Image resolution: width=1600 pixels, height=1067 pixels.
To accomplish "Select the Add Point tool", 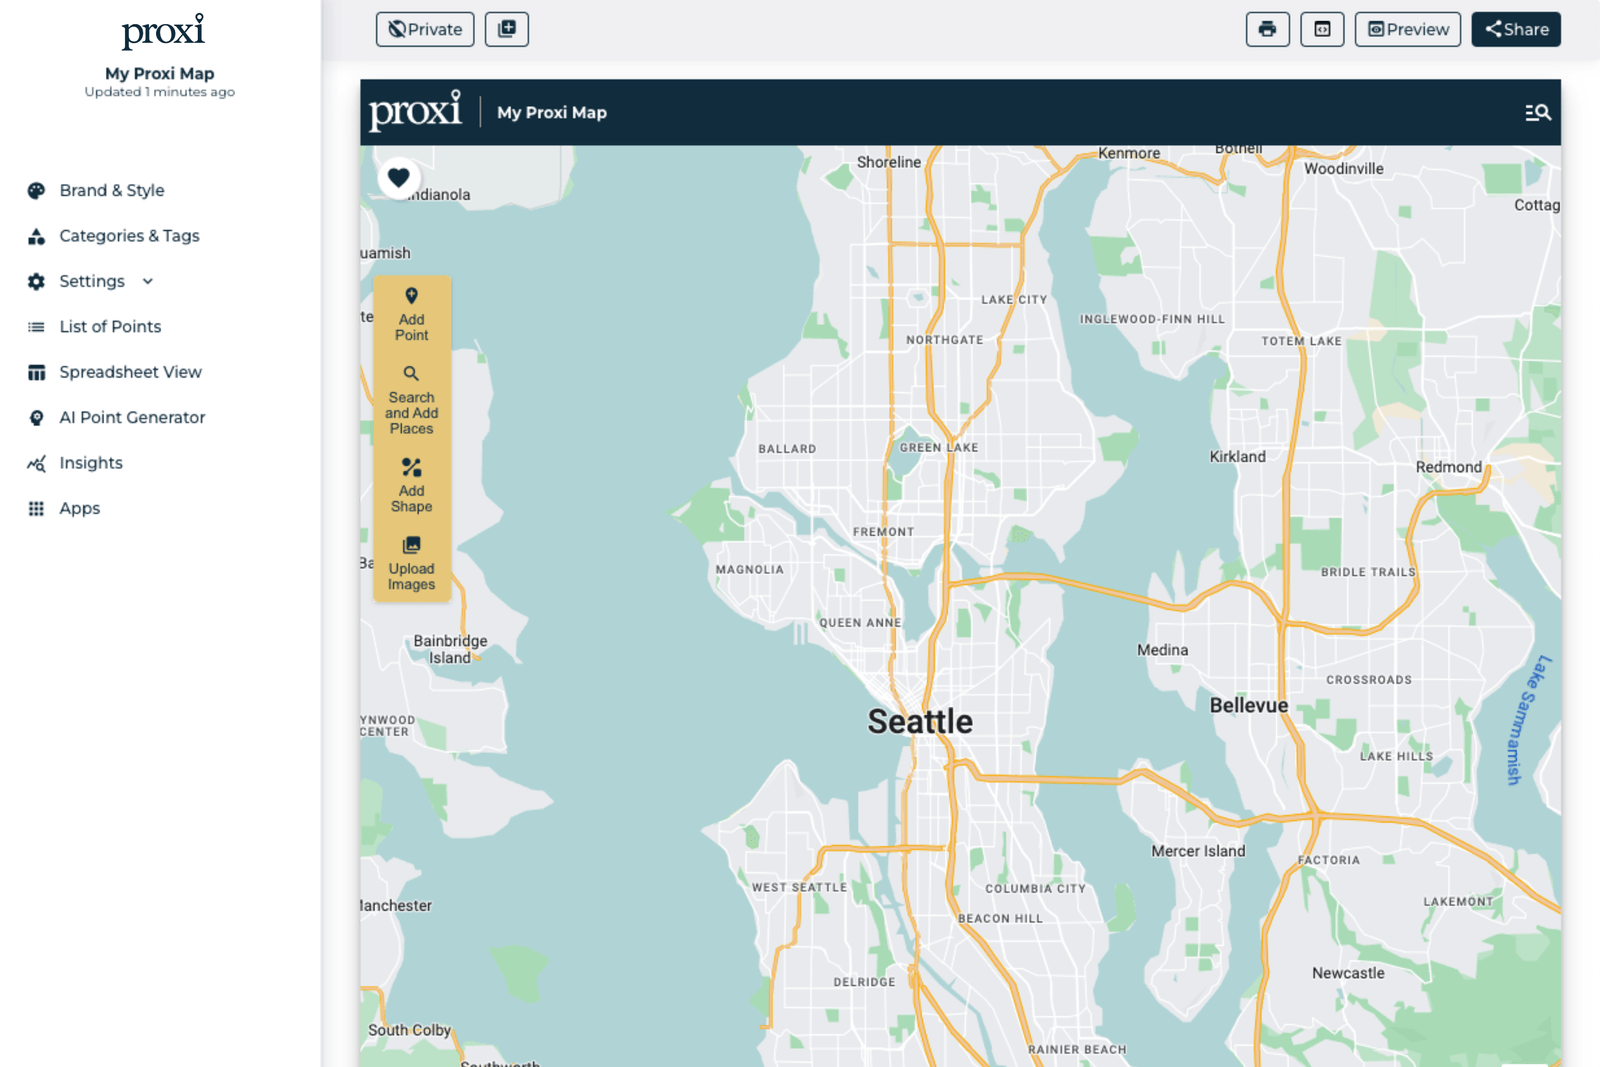I will [x=411, y=313].
